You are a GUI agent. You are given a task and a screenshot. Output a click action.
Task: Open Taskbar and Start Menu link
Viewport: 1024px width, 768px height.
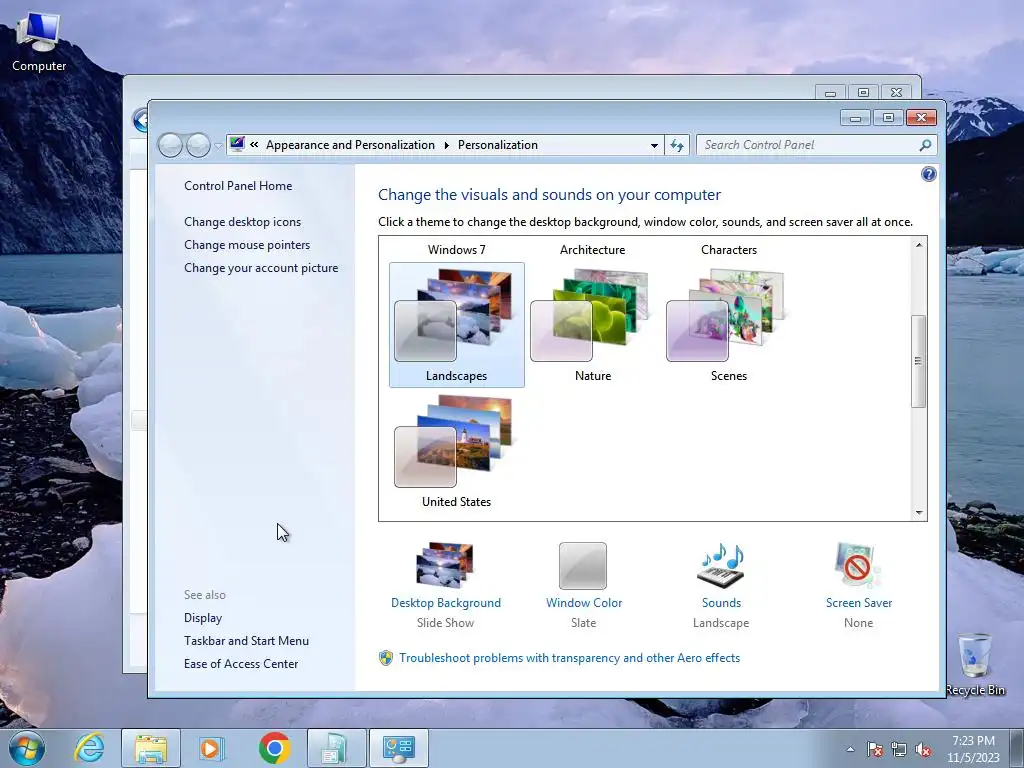point(246,641)
